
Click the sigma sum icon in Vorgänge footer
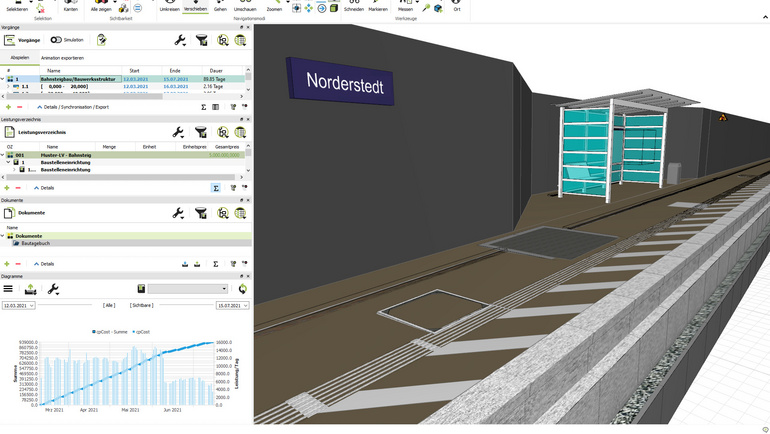[203, 107]
